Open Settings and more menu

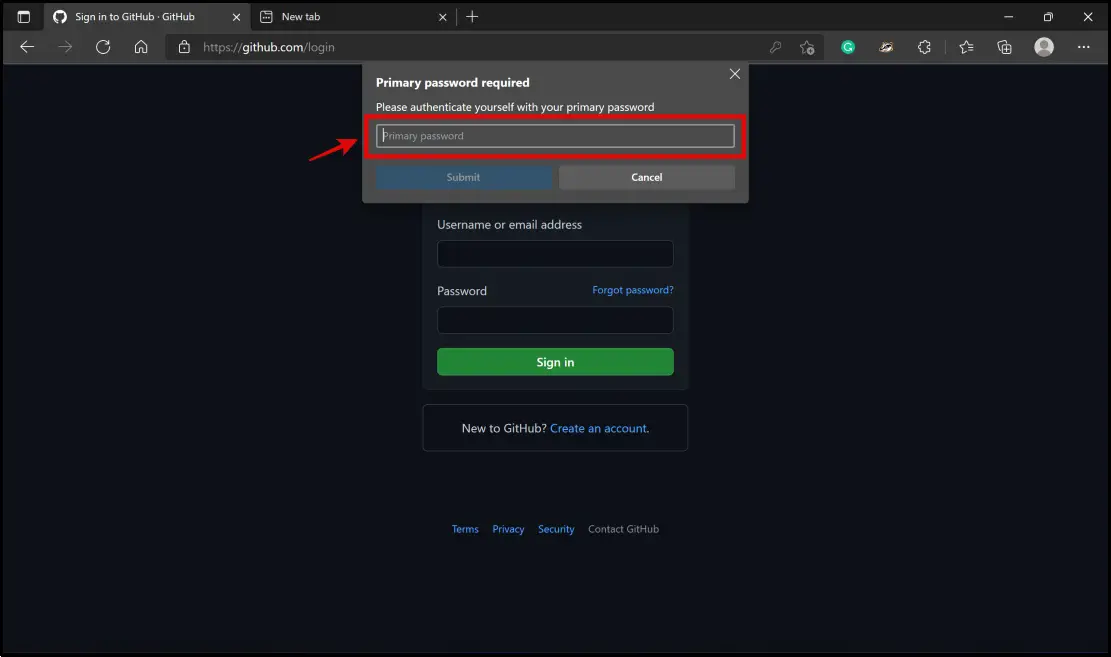1083,47
